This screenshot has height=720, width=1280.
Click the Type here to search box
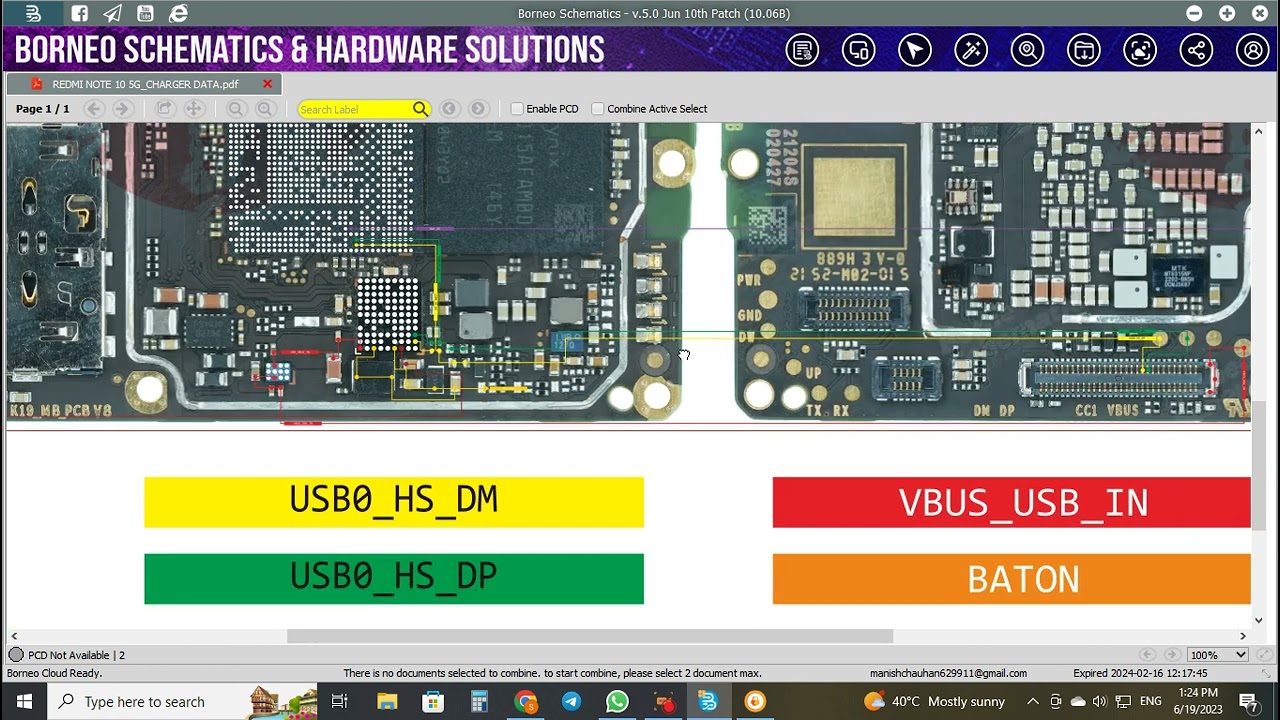(x=183, y=702)
